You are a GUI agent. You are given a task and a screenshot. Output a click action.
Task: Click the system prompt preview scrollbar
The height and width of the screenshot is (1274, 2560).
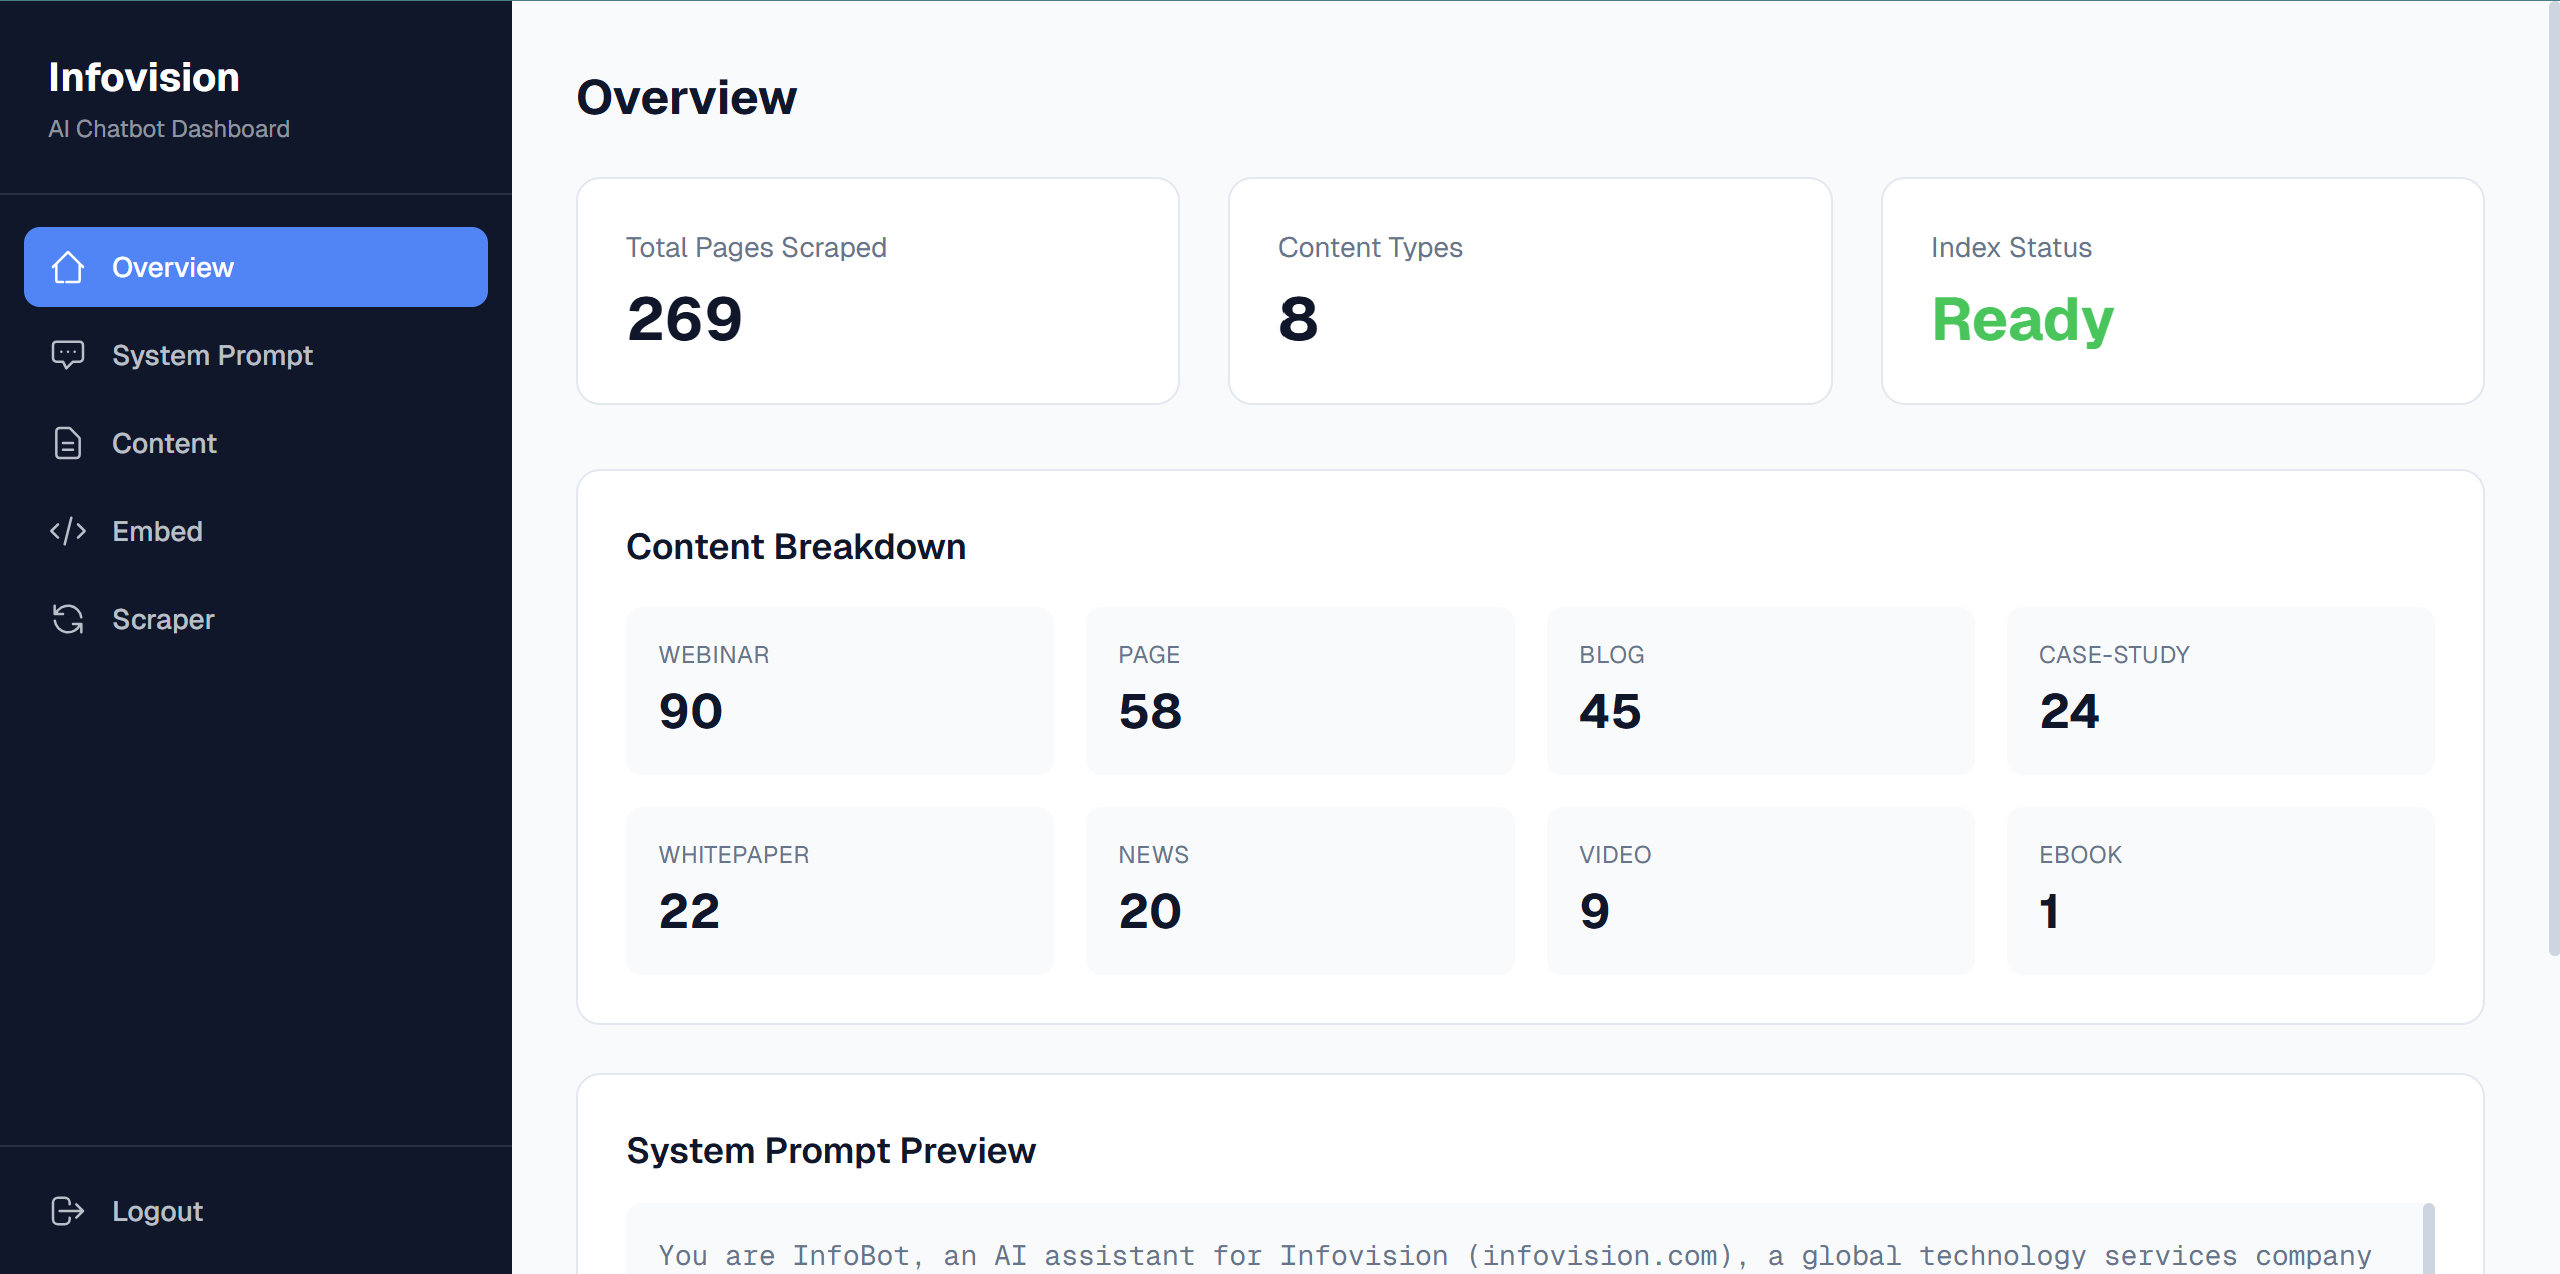coord(2428,1240)
